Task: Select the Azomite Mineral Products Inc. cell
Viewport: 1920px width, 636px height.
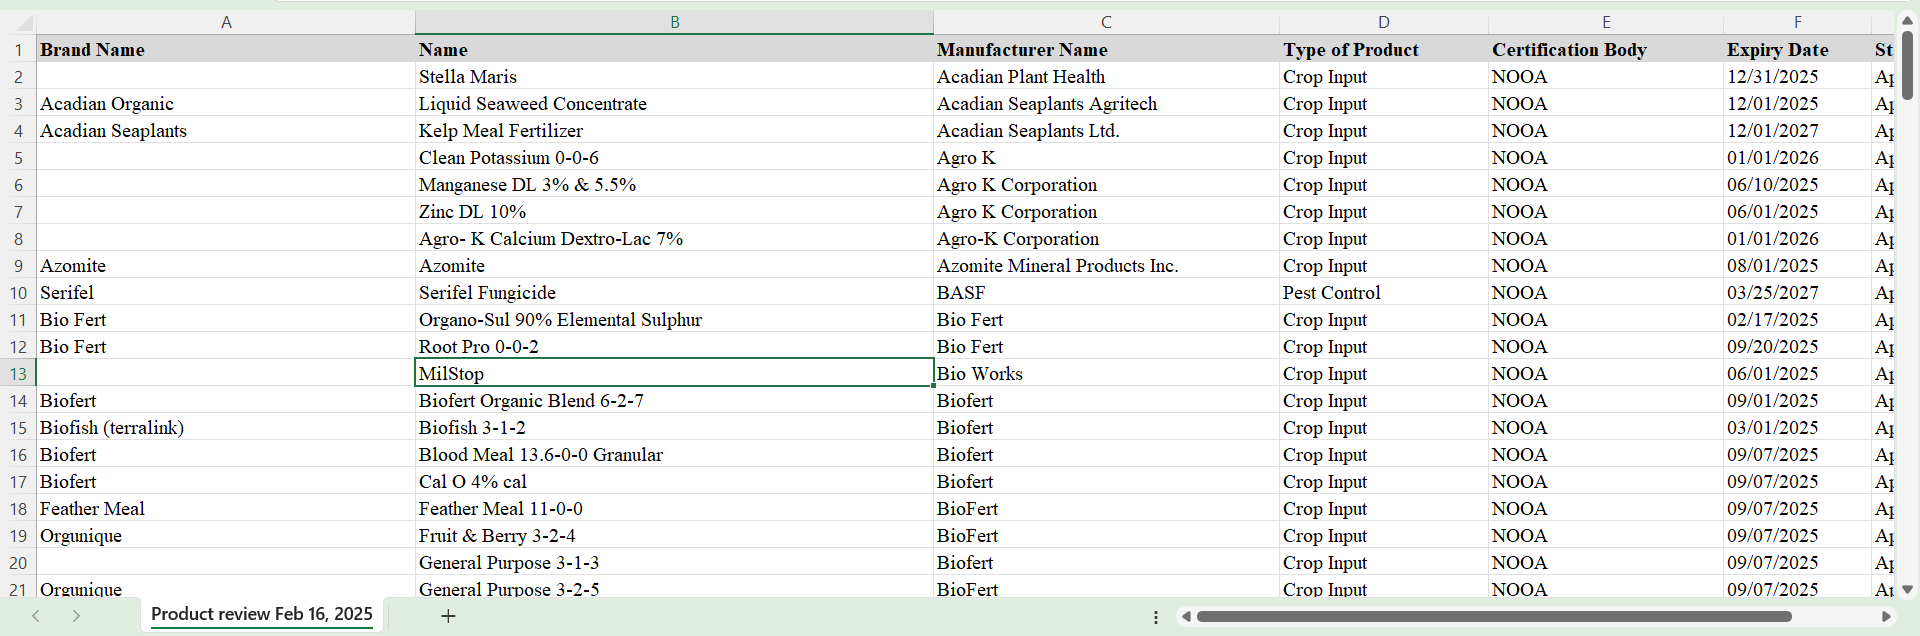Action: click(1057, 266)
